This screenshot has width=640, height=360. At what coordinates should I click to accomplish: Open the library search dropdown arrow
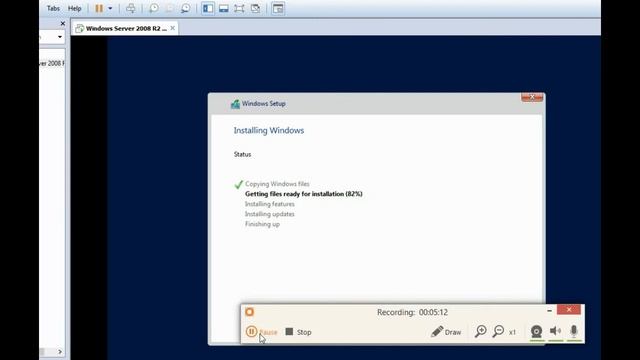click(60, 37)
